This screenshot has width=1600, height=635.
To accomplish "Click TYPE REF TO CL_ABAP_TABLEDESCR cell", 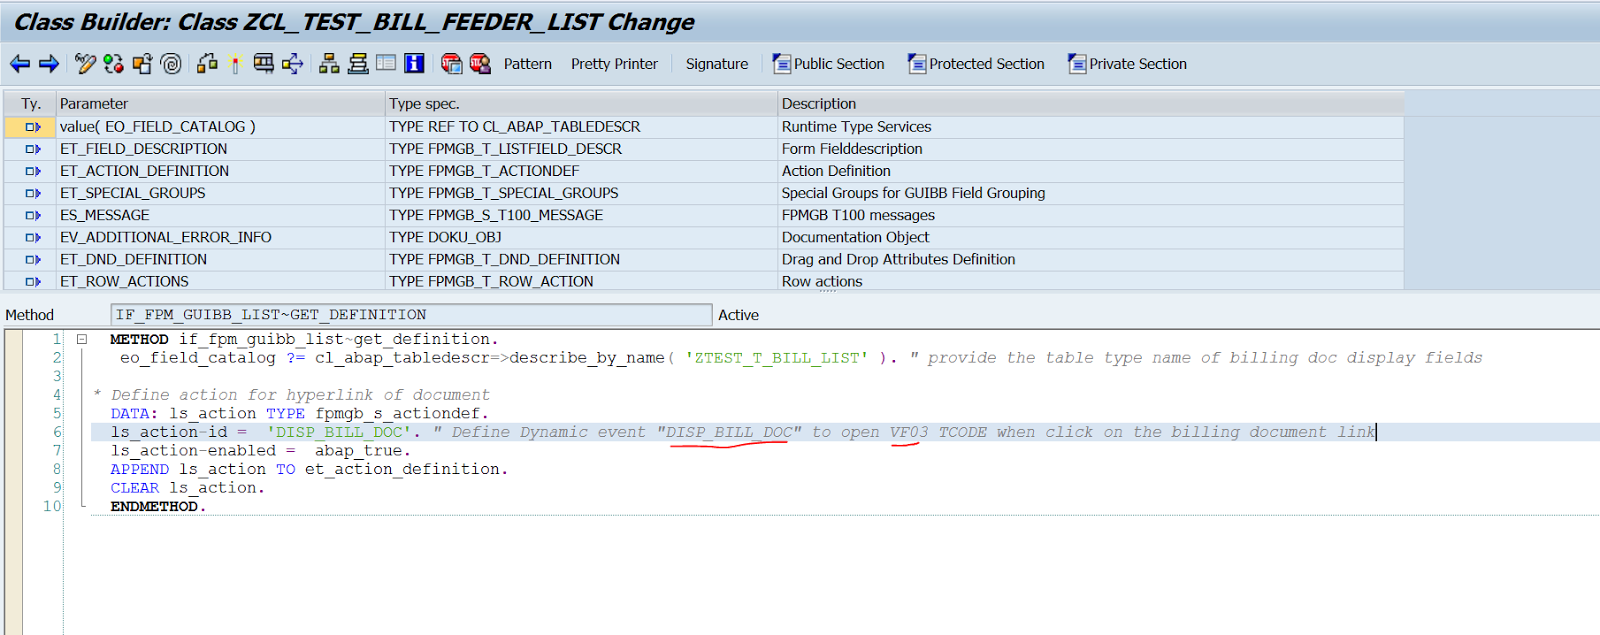I will [x=582, y=127].
